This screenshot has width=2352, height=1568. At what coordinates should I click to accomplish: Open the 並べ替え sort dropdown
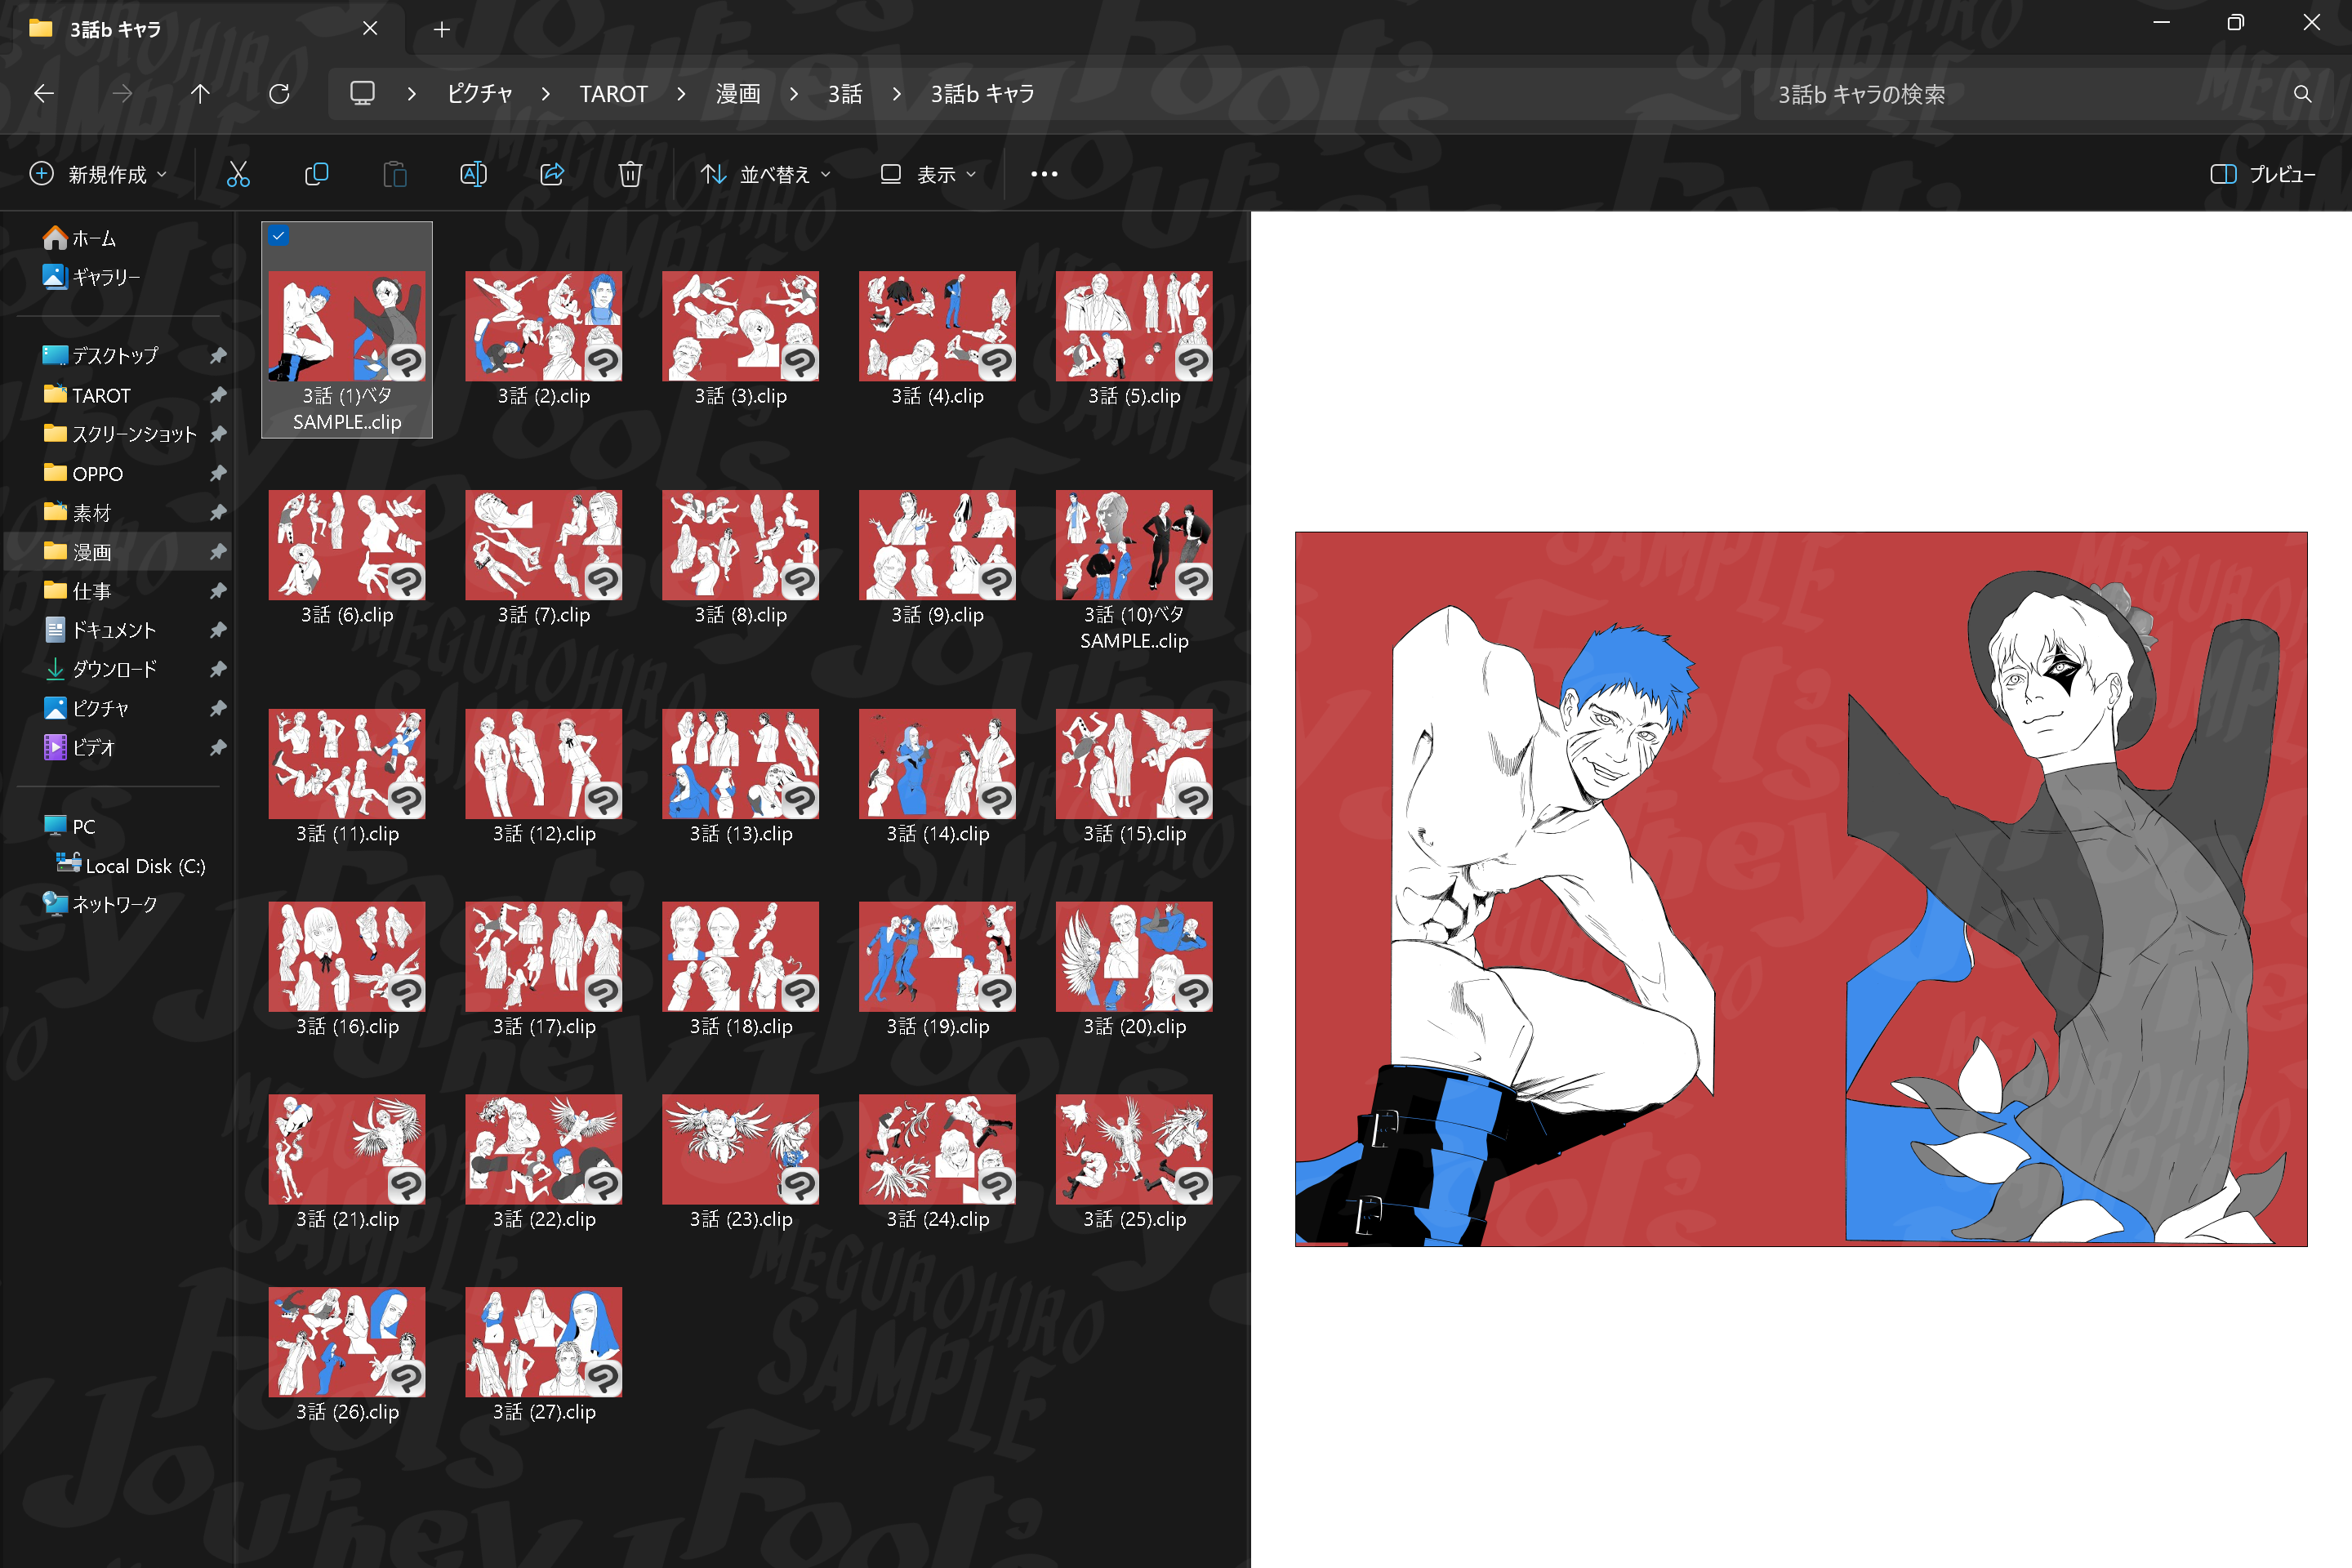pyautogui.click(x=766, y=174)
